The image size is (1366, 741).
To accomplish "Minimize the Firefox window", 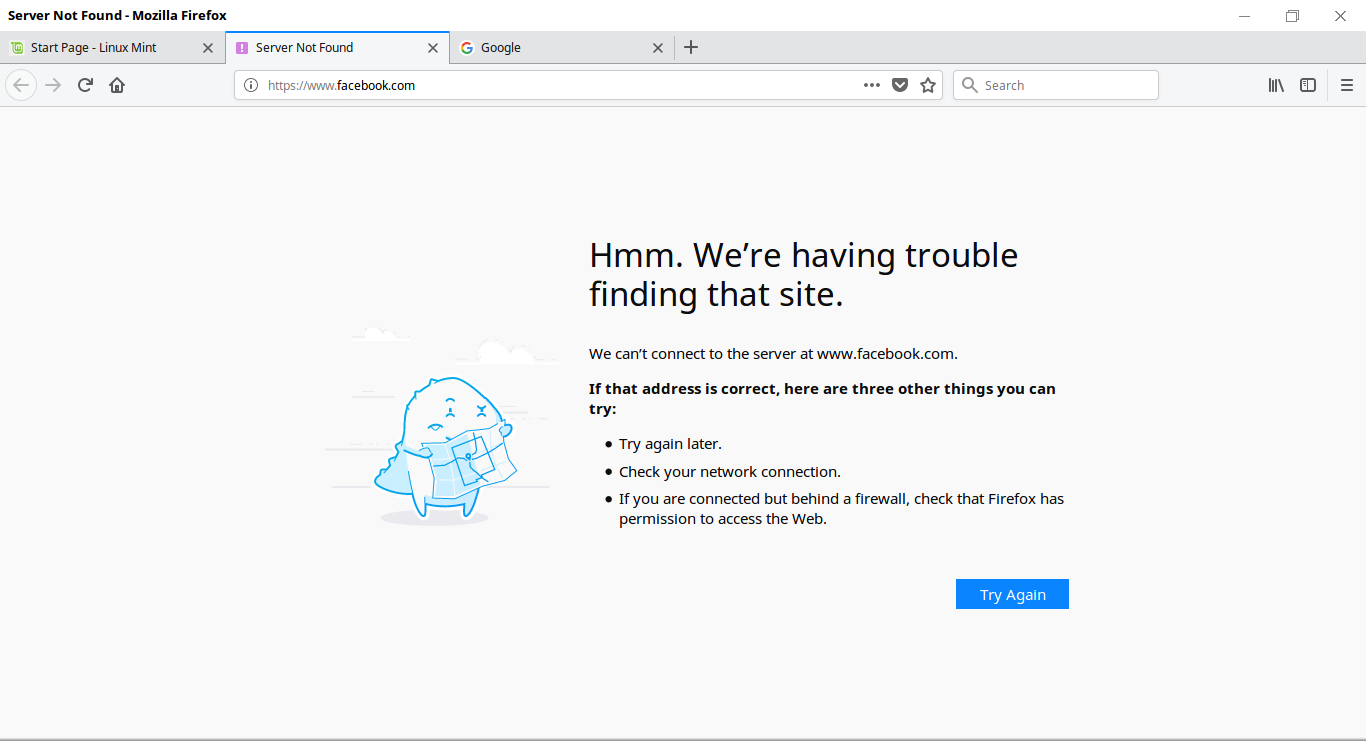I will point(1244,15).
